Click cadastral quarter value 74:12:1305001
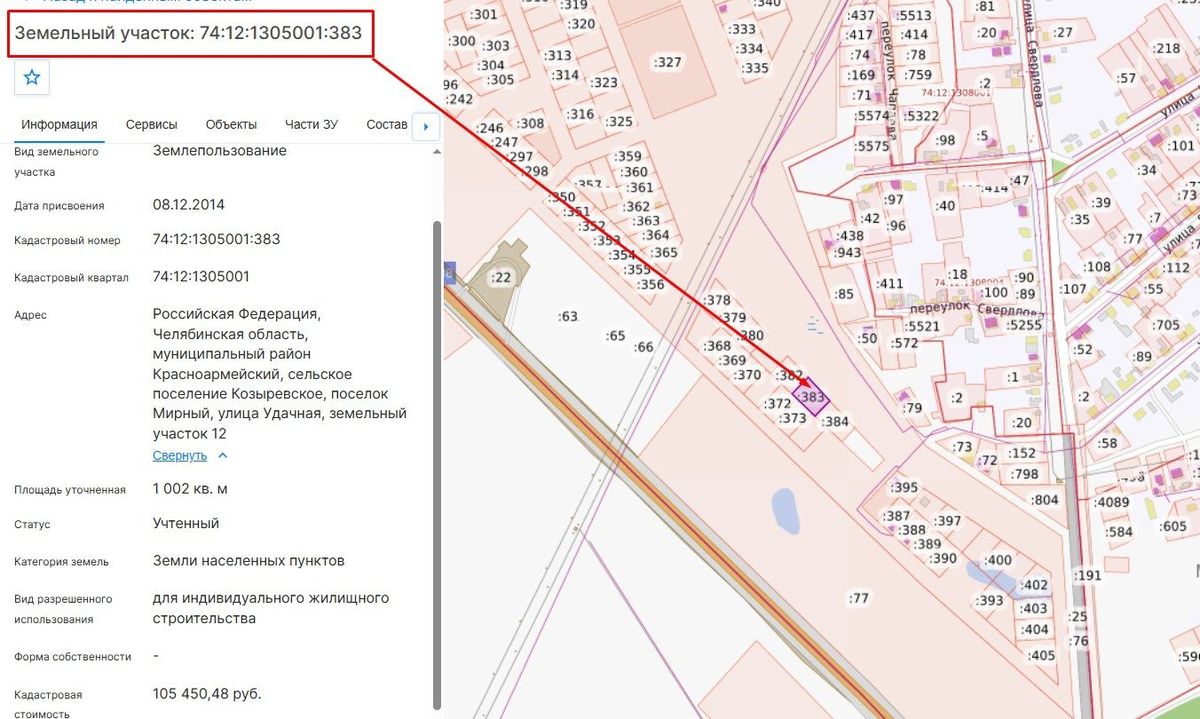Screen dimensions: 1200x719 (x=201, y=276)
